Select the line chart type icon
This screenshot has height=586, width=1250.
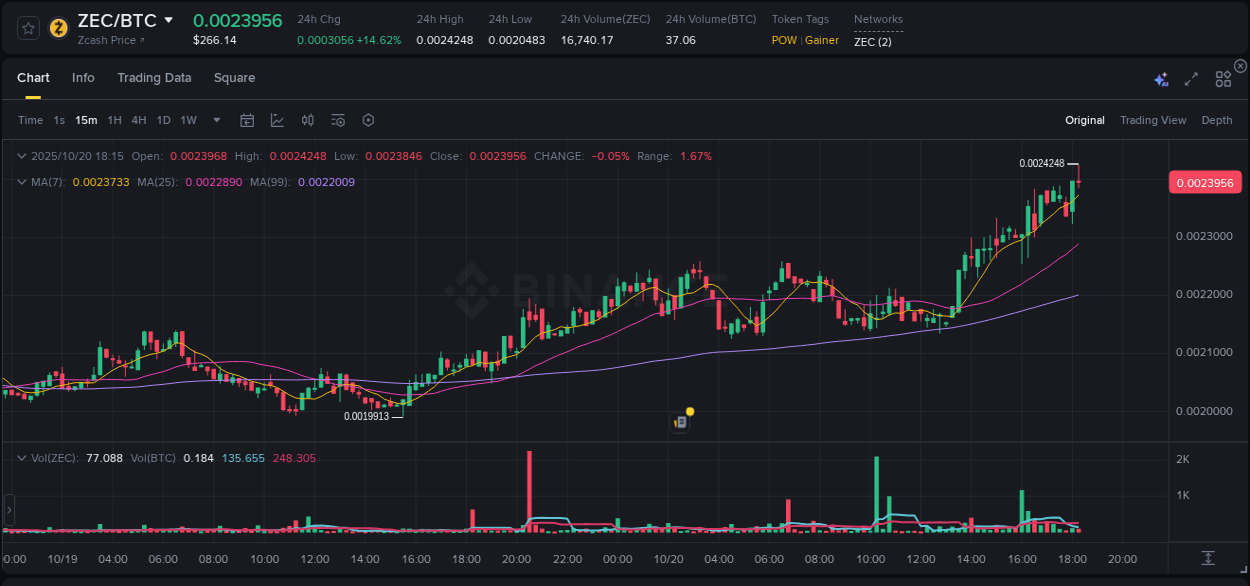277,120
